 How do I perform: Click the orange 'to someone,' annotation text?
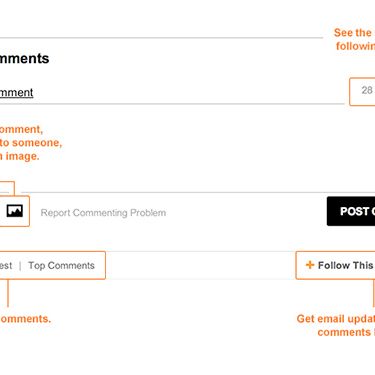[x=31, y=143]
